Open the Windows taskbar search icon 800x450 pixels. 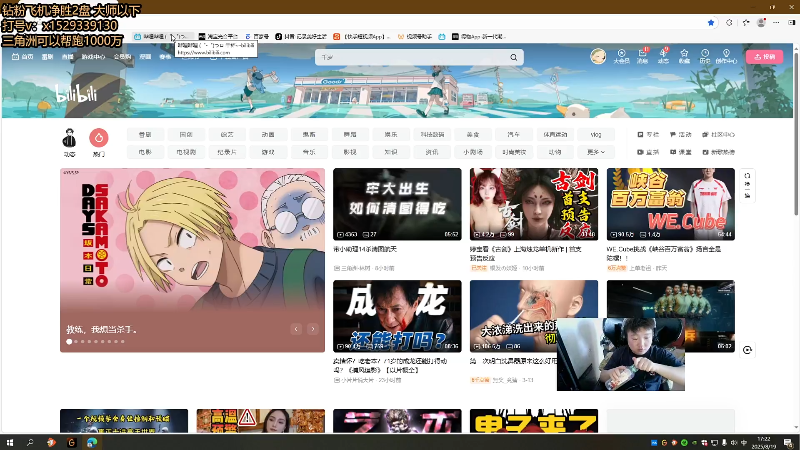click(30, 442)
